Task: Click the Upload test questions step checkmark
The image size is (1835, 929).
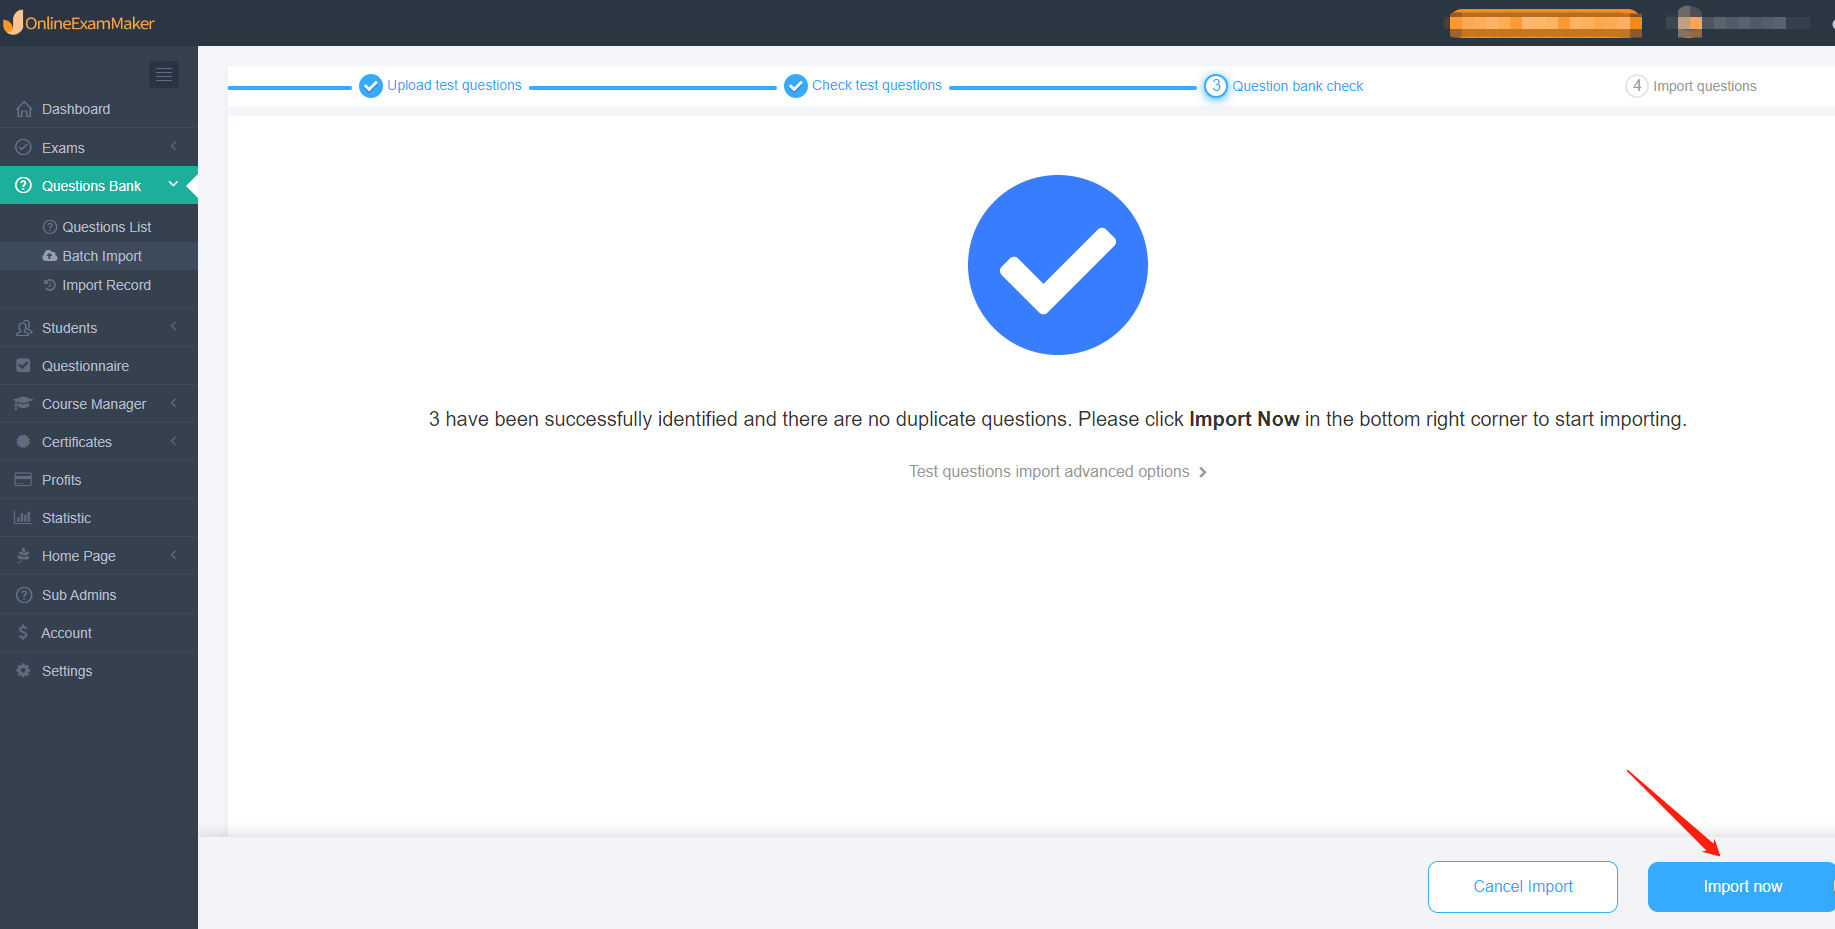Action: pyautogui.click(x=371, y=86)
